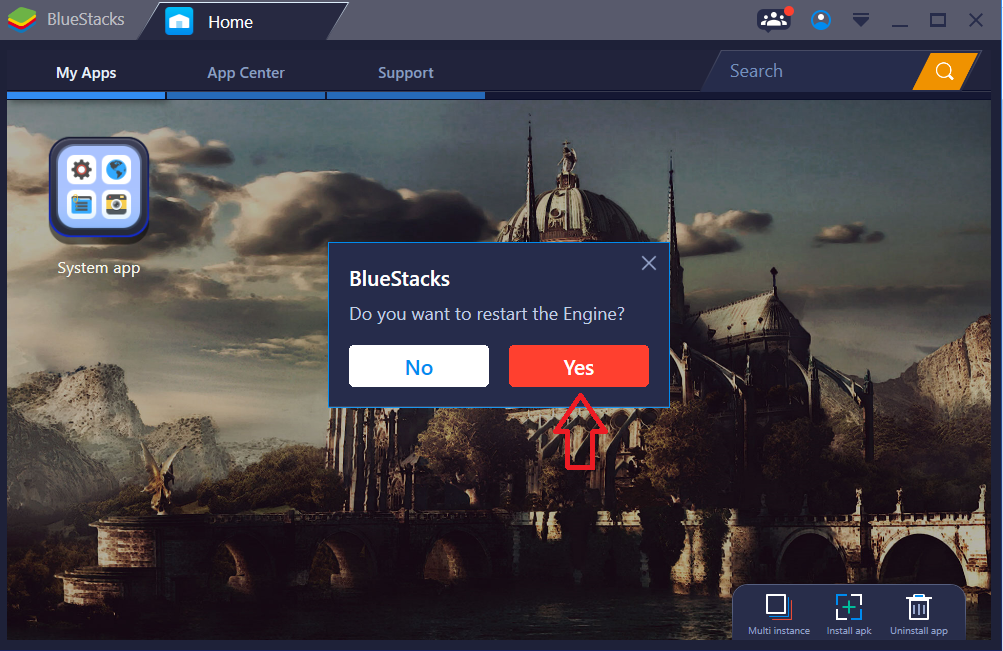The height and width of the screenshot is (651, 1003).
Task: Open the System app folder icon
Action: [x=99, y=189]
